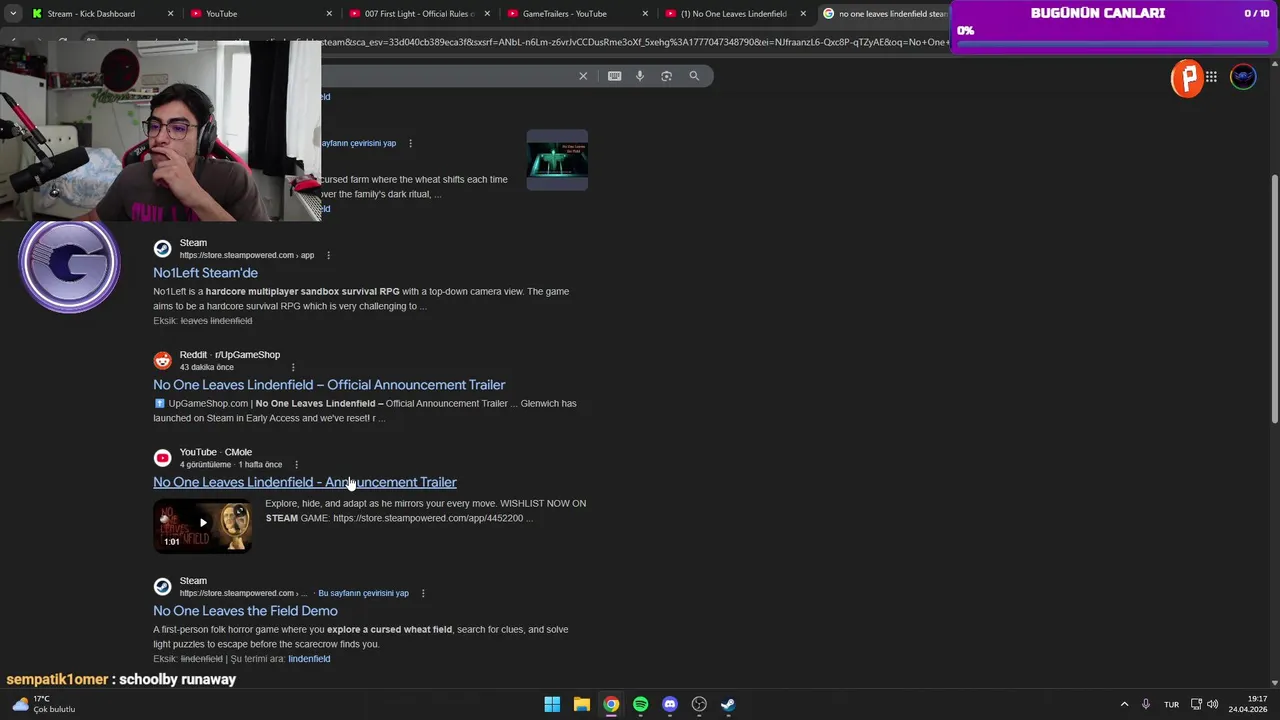Open more options for the No1Left Steam result
The image size is (1280, 720).
328,255
